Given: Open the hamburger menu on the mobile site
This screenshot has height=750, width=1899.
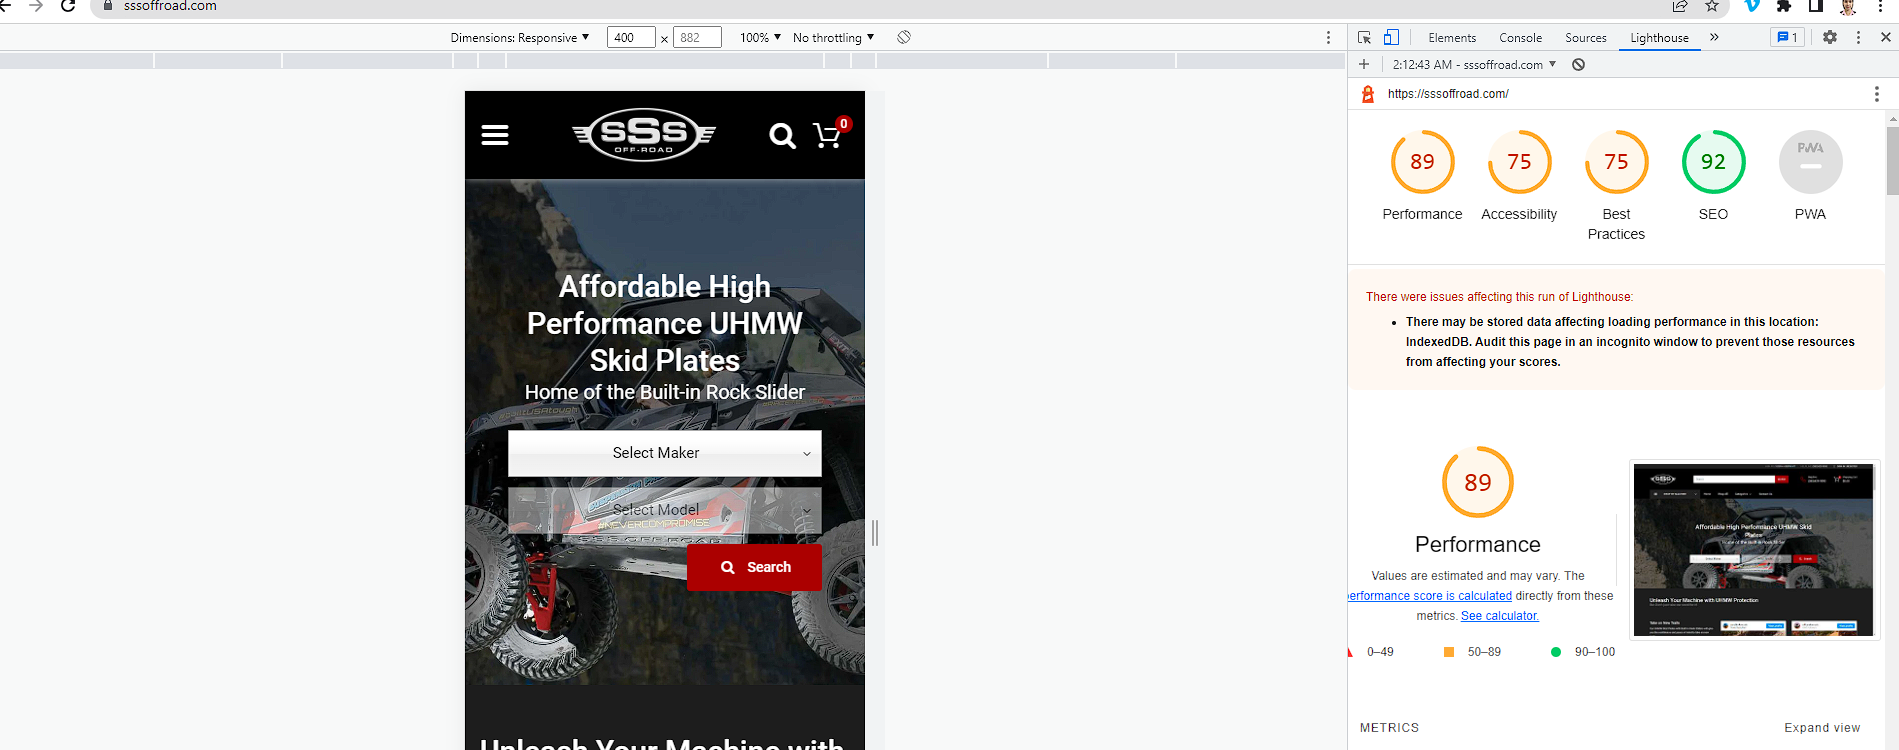Looking at the screenshot, I should tap(495, 135).
